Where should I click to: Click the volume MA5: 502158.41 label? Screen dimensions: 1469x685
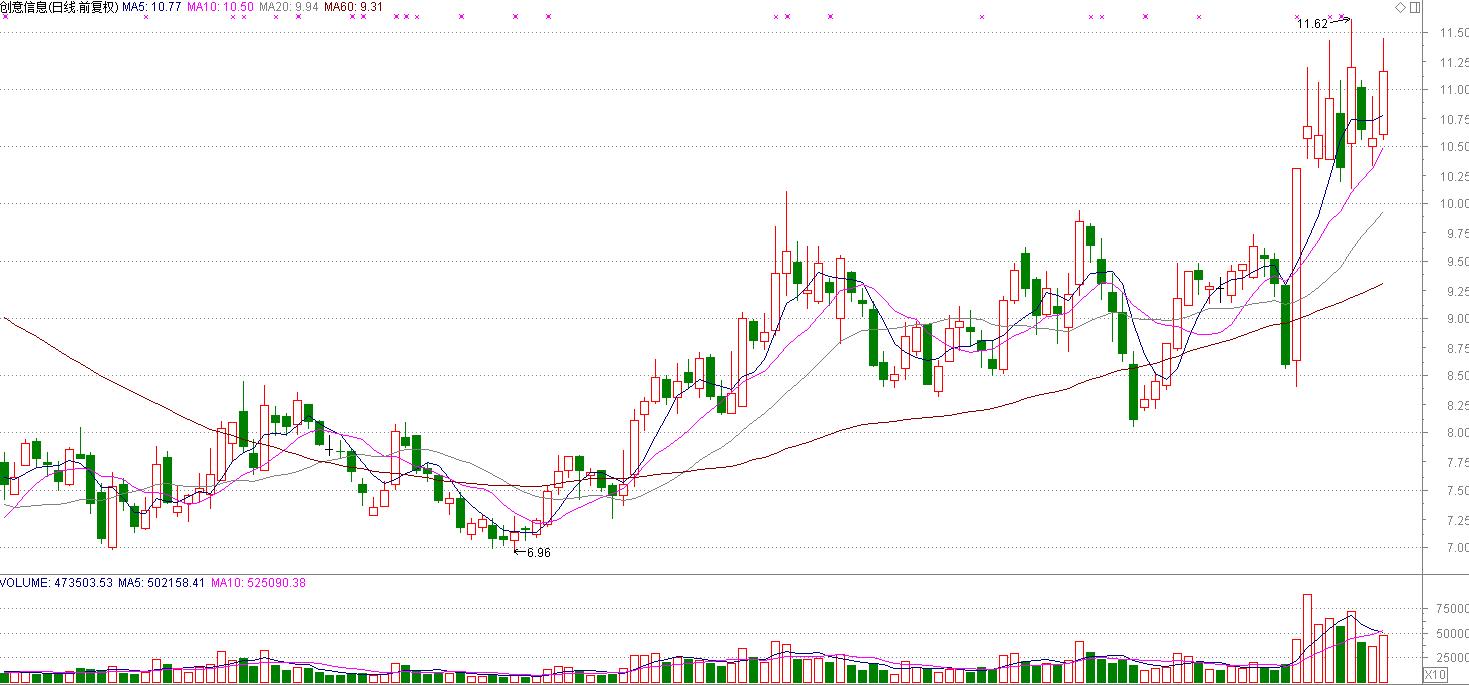[163, 583]
